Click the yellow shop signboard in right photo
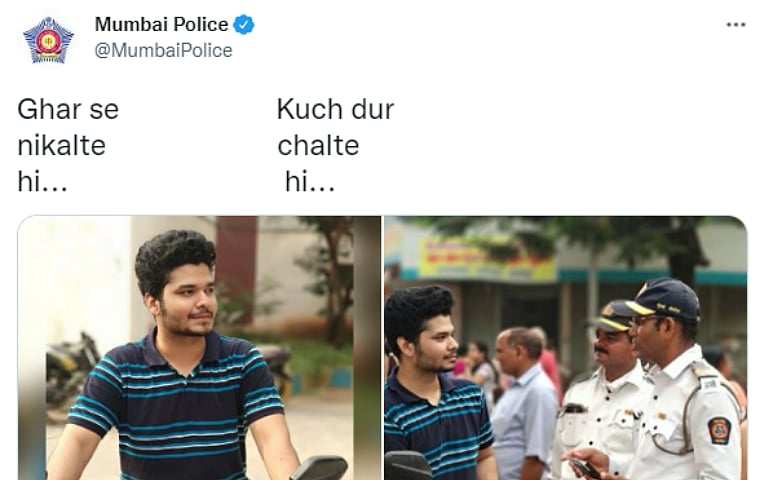Image resolution: width=760 pixels, height=480 pixels. tap(487, 259)
